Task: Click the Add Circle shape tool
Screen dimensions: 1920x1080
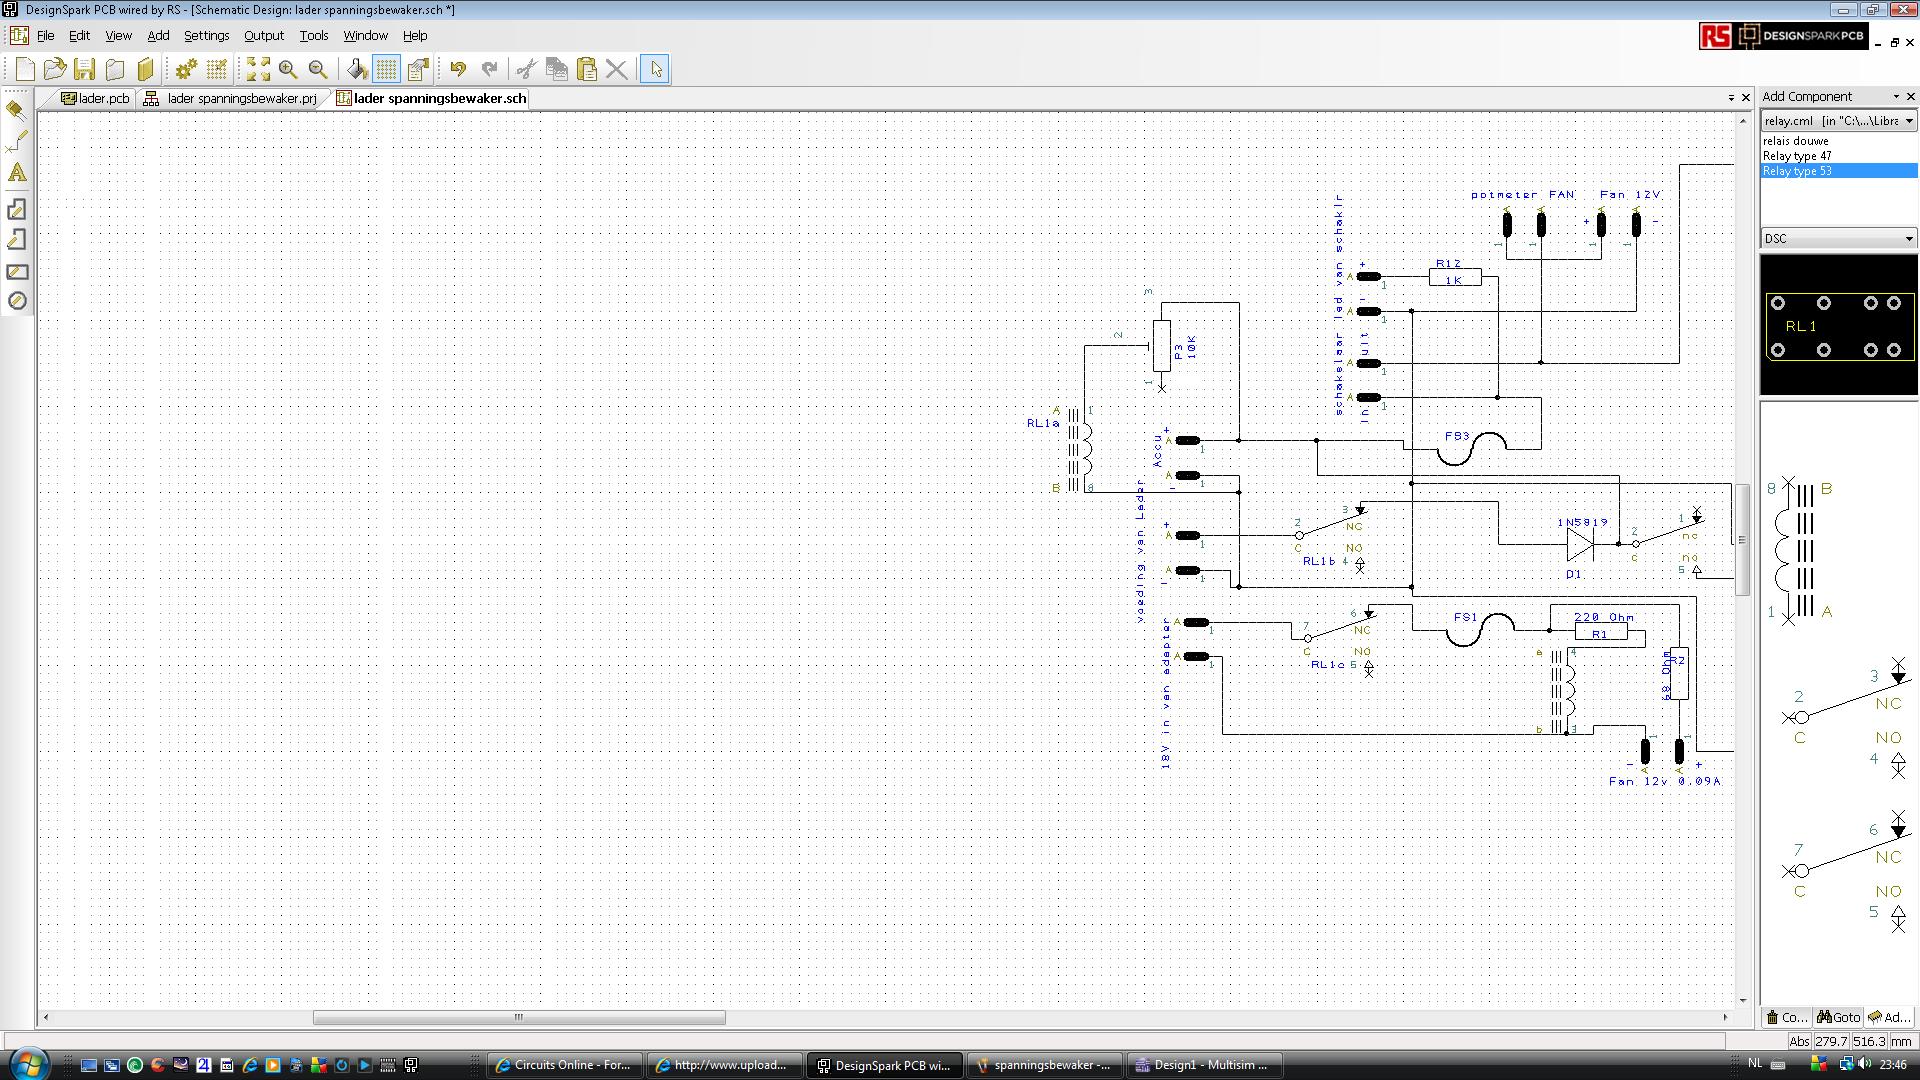Action: click(16, 301)
